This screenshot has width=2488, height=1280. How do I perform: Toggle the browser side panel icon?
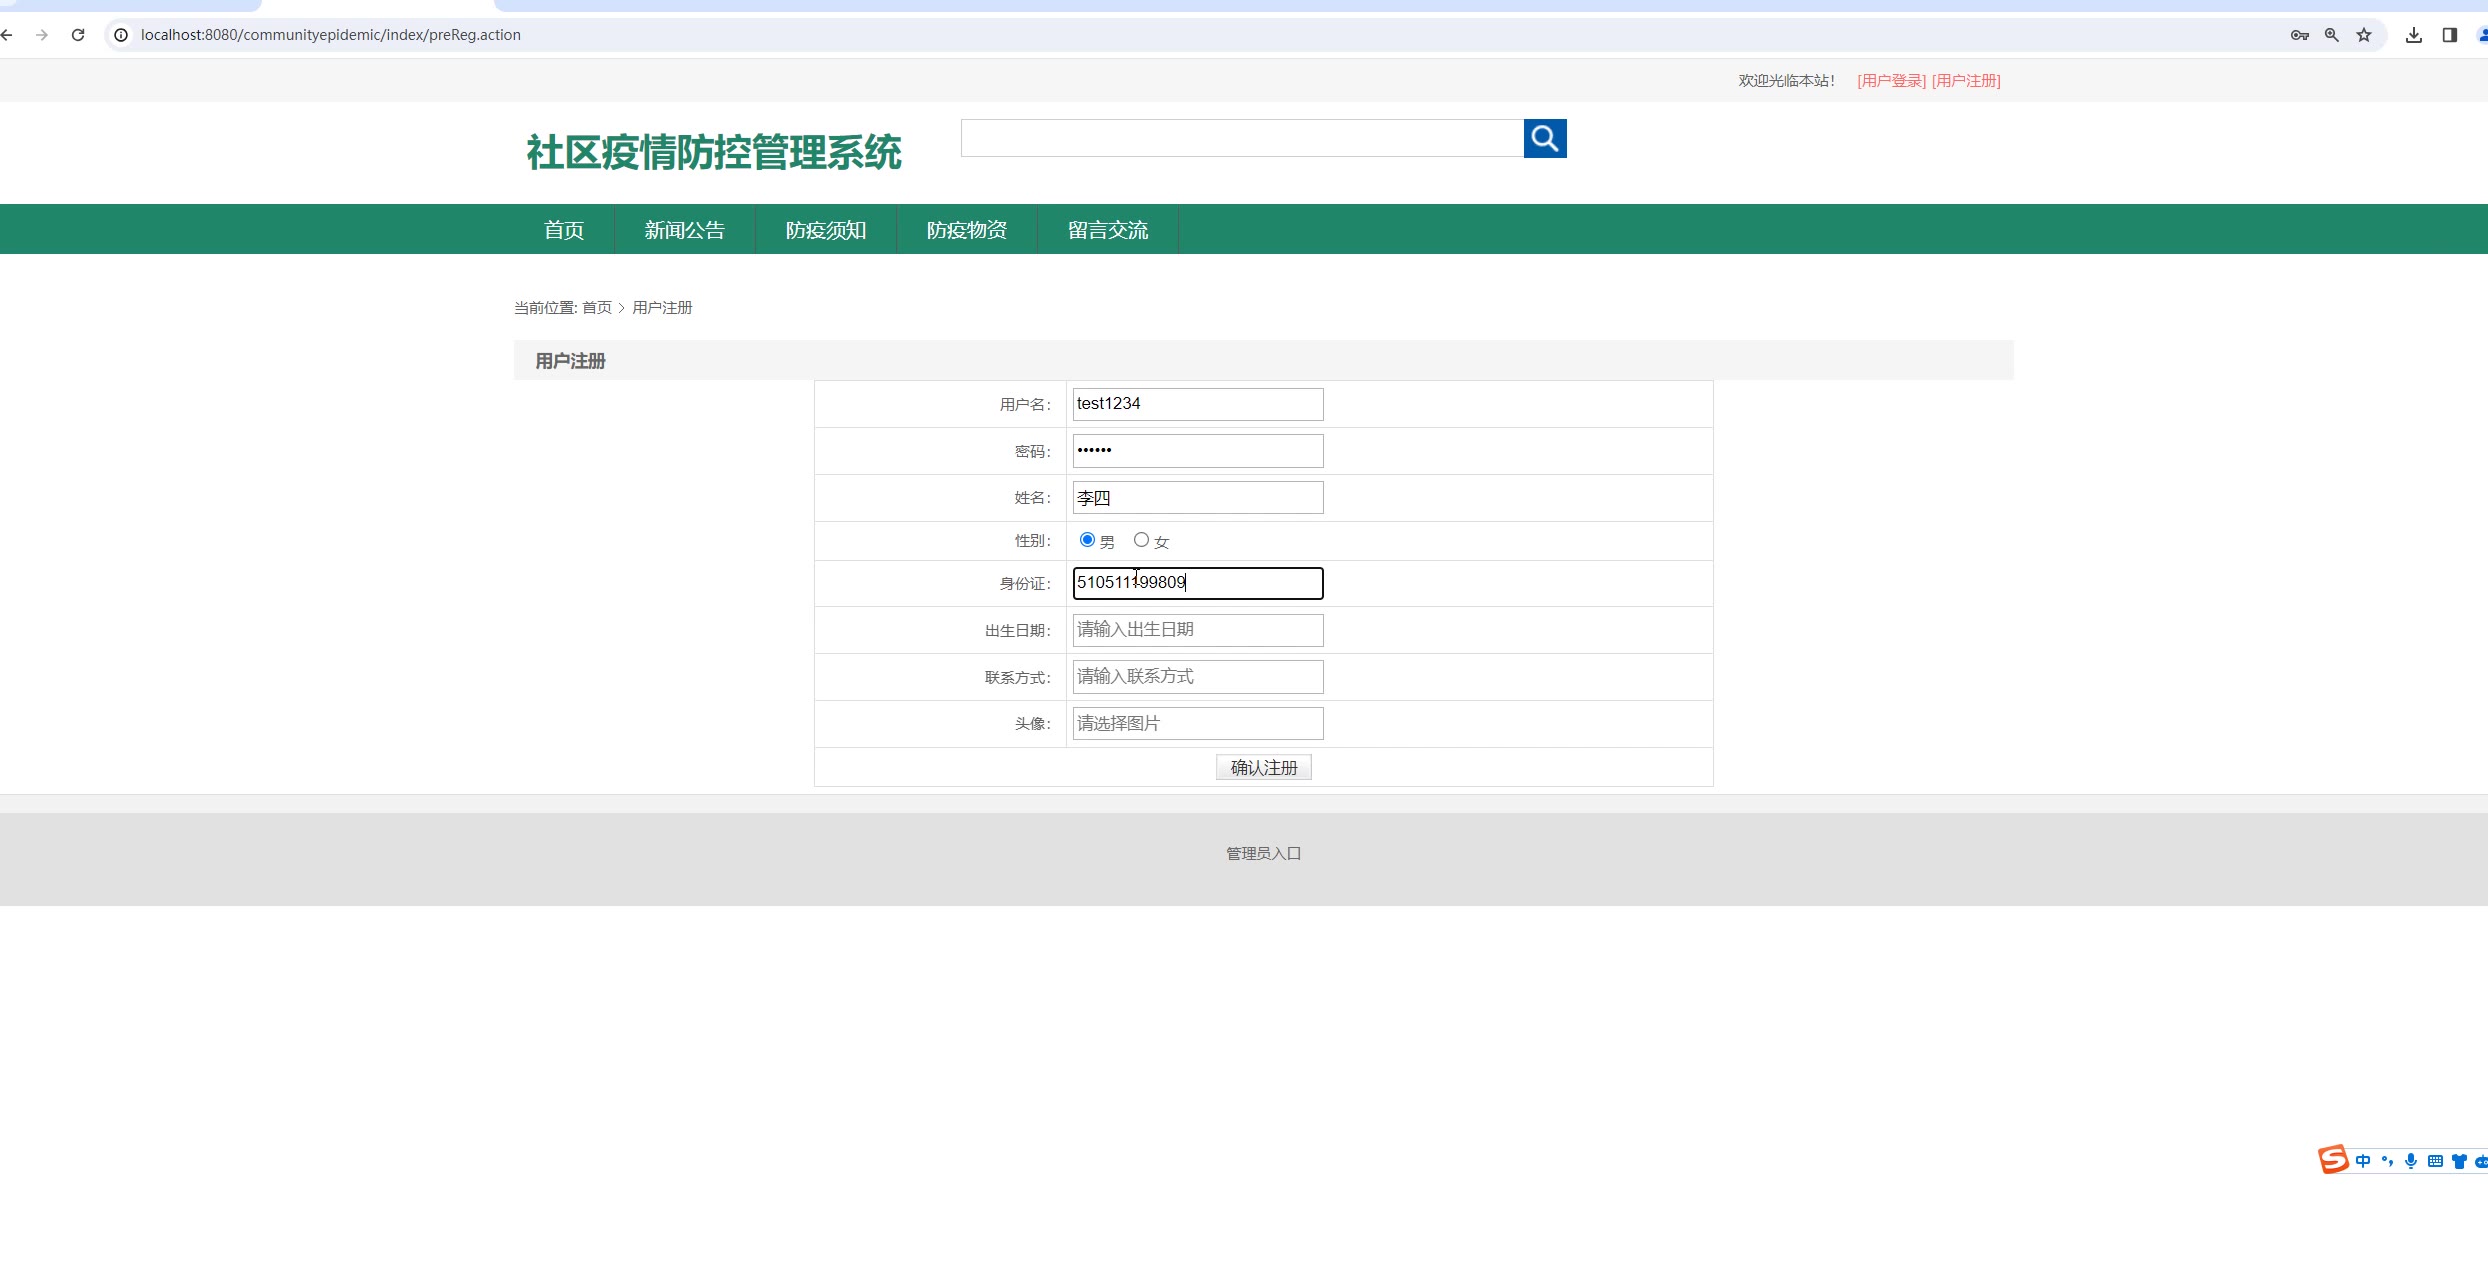(x=2449, y=35)
